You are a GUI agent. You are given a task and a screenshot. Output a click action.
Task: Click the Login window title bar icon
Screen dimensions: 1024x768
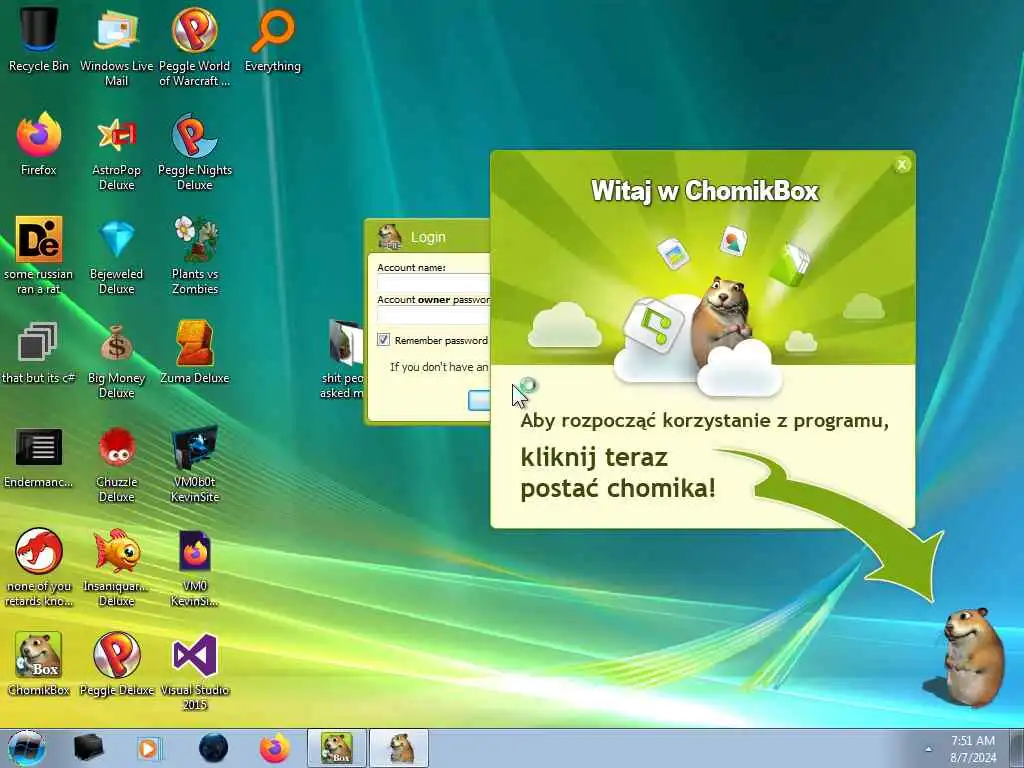tap(390, 236)
